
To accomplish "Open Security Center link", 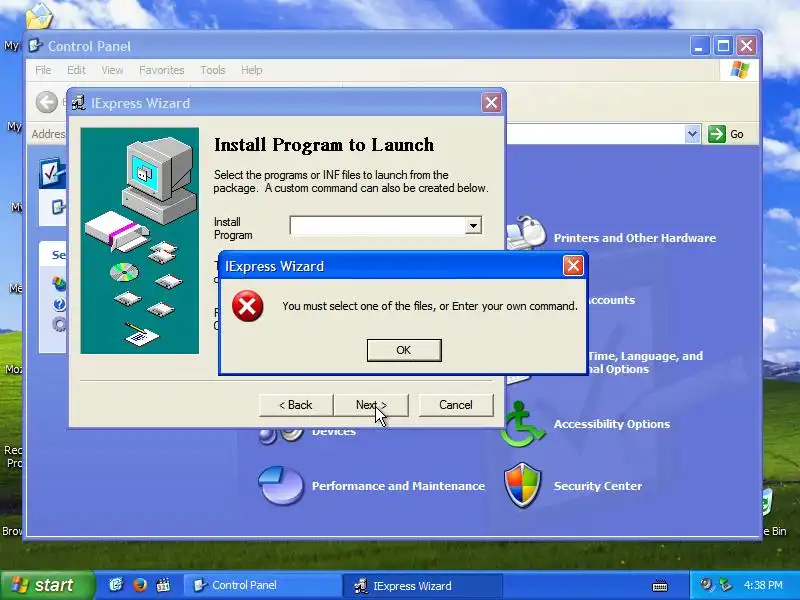I will (x=597, y=486).
